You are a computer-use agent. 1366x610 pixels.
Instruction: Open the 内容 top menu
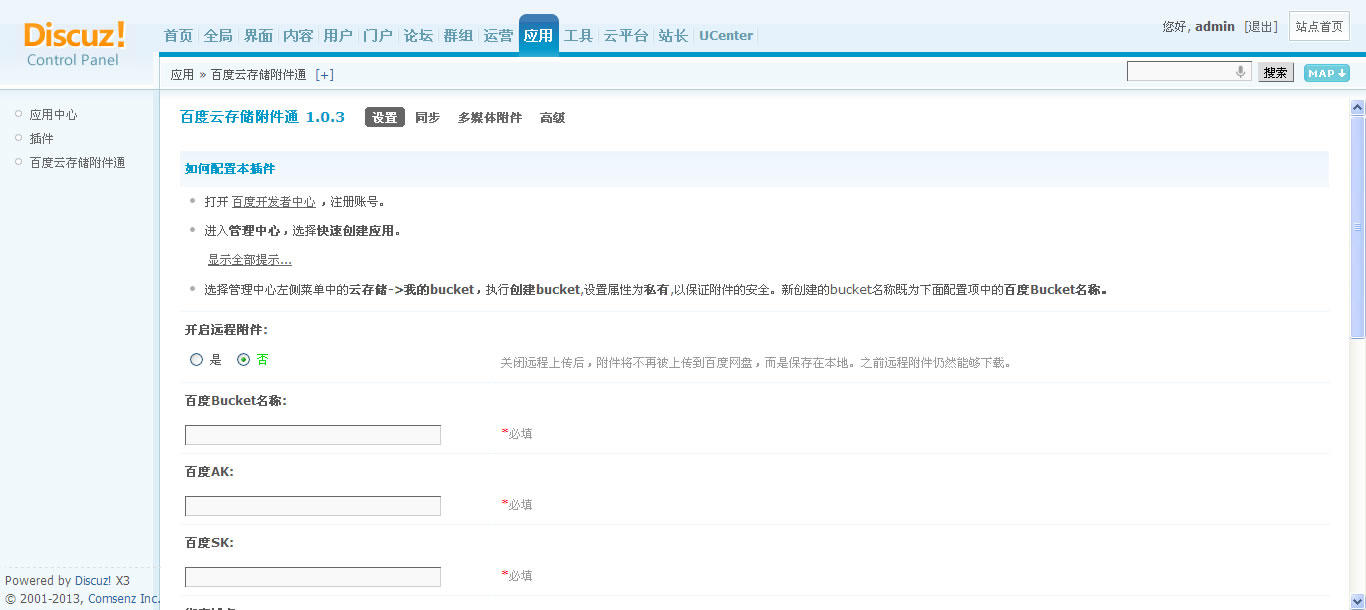point(298,36)
